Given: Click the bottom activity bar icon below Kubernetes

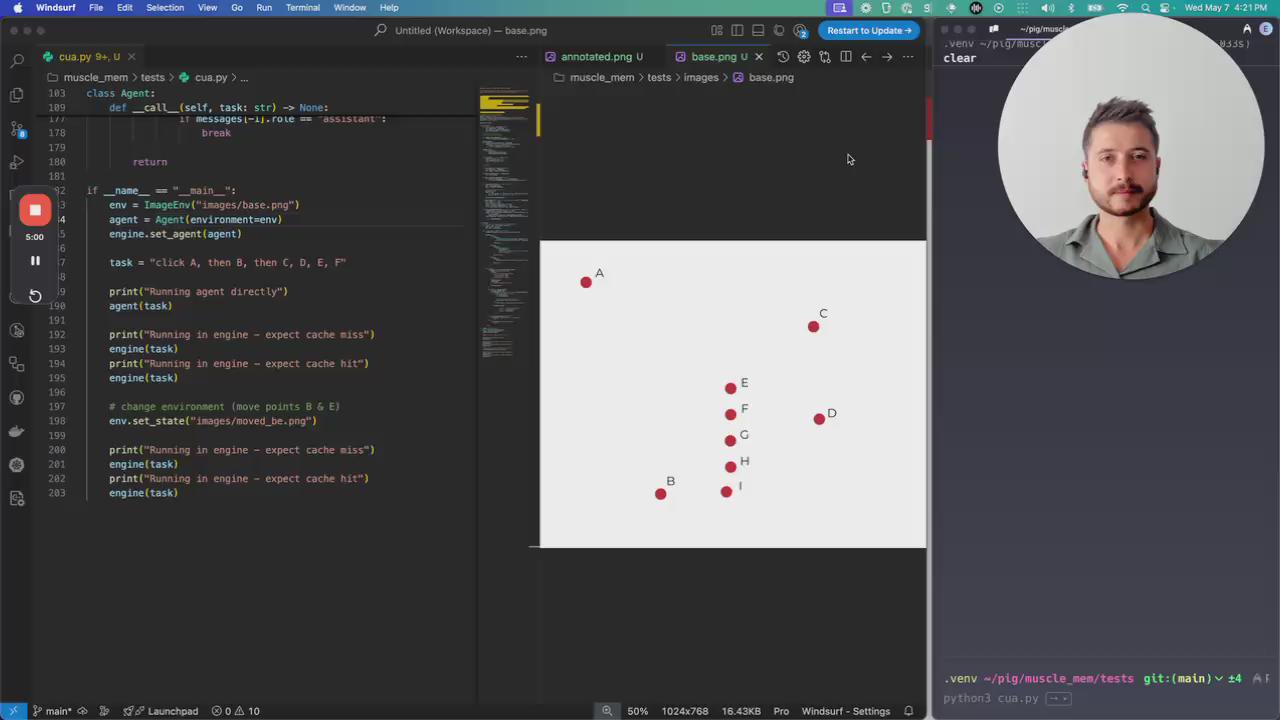Looking at the screenshot, I should pos(17,498).
